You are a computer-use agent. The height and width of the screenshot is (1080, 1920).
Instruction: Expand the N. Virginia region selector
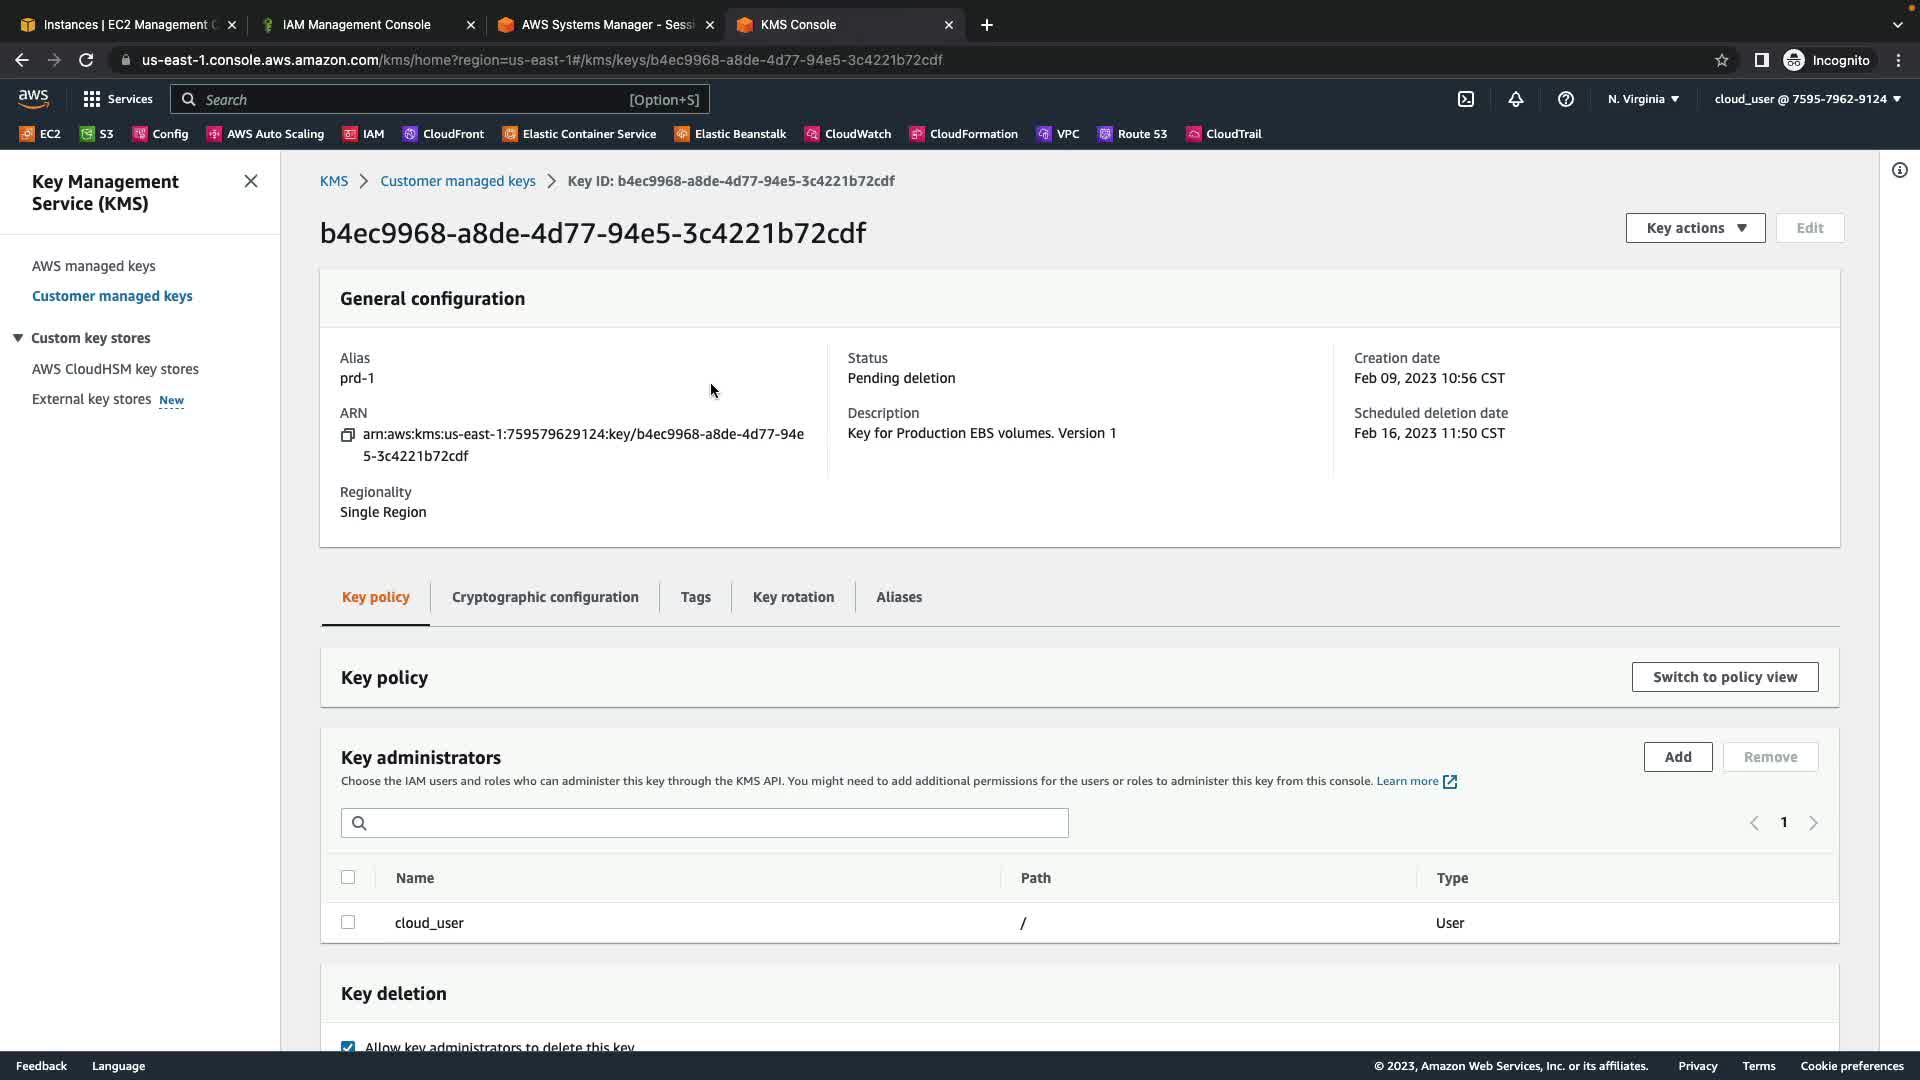click(1643, 99)
